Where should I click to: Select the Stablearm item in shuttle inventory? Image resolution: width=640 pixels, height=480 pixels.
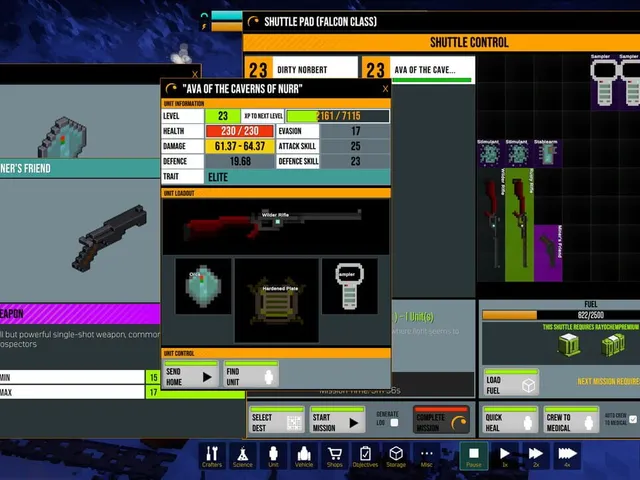(548, 153)
